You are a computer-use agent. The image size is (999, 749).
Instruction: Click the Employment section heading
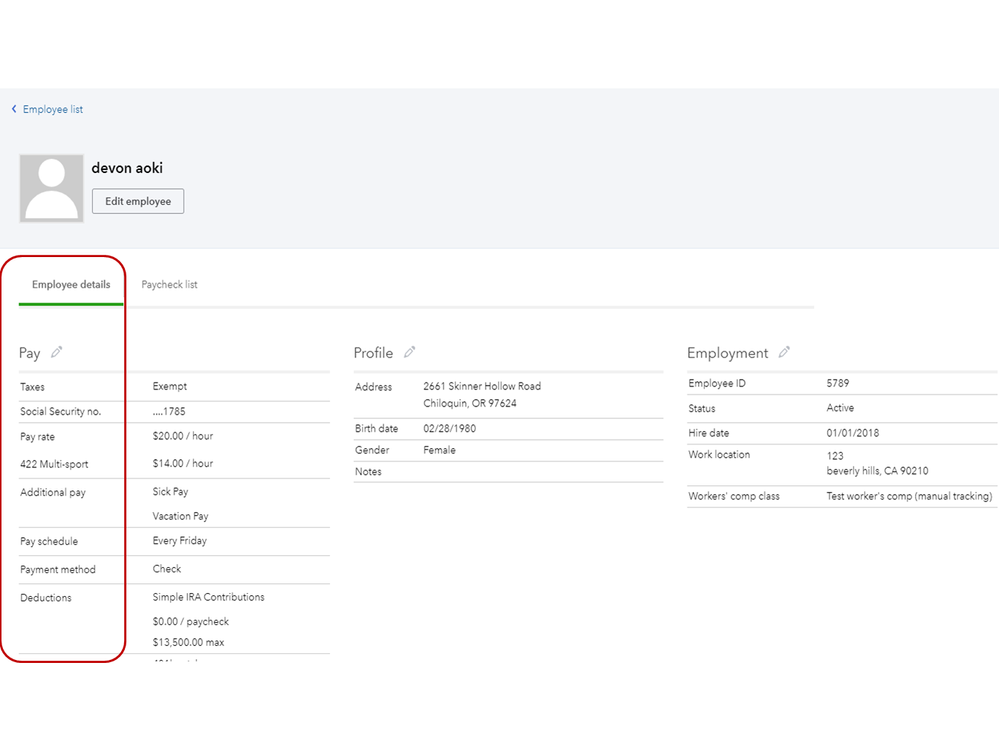pos(727,353)
